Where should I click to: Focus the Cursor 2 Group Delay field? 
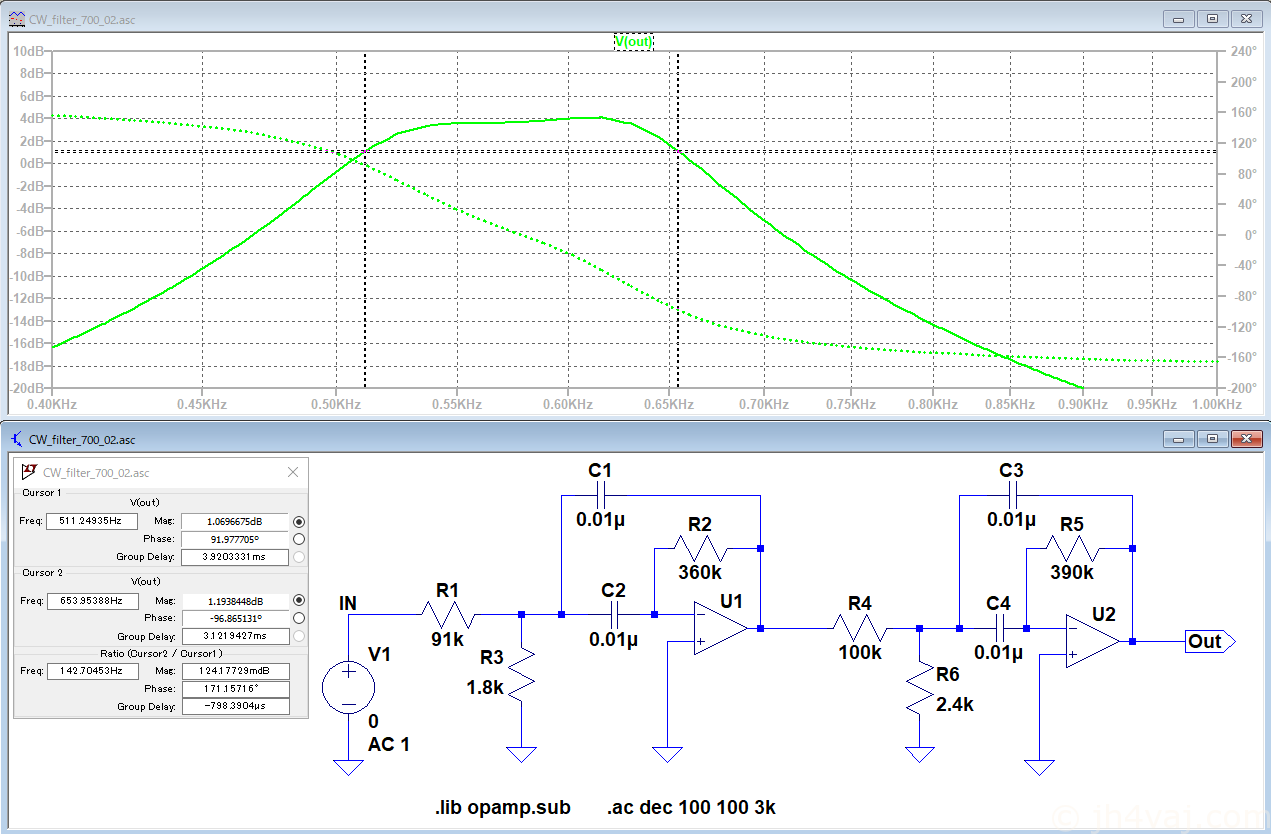click(x=235, y=635)
